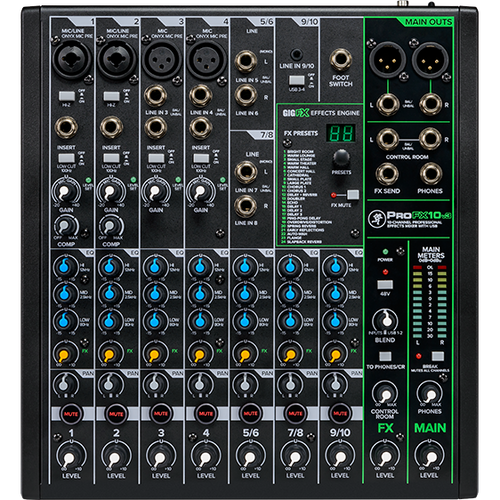Toggle the Low Cut switch on channel 3
The height and width of the screenshot is (500, 500).
[156, 158]
